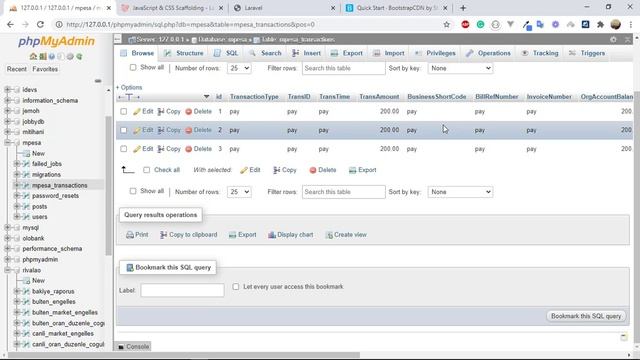Open the green reload navigation panel icon
The height and width of the screenshot is (360, 640).
coord(79,56)
